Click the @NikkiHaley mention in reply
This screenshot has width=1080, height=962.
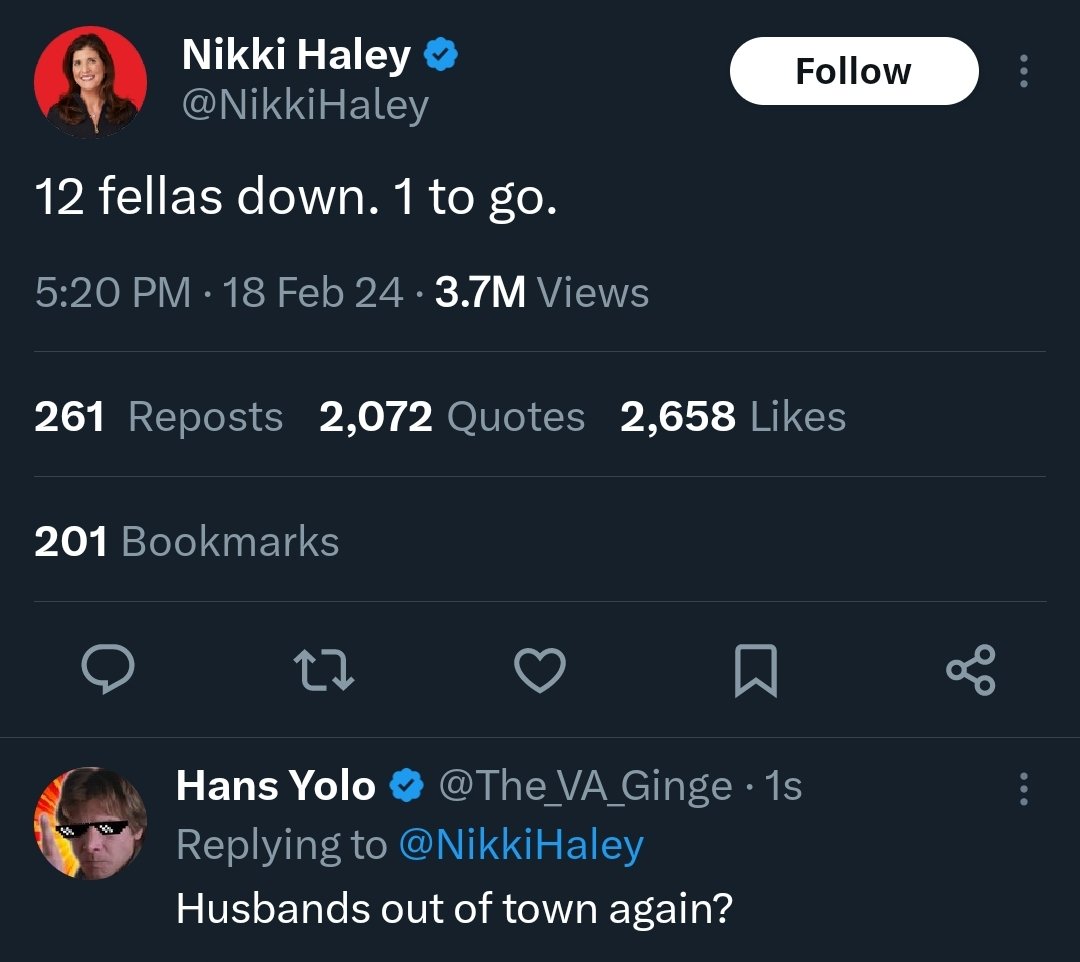[520, 845]
